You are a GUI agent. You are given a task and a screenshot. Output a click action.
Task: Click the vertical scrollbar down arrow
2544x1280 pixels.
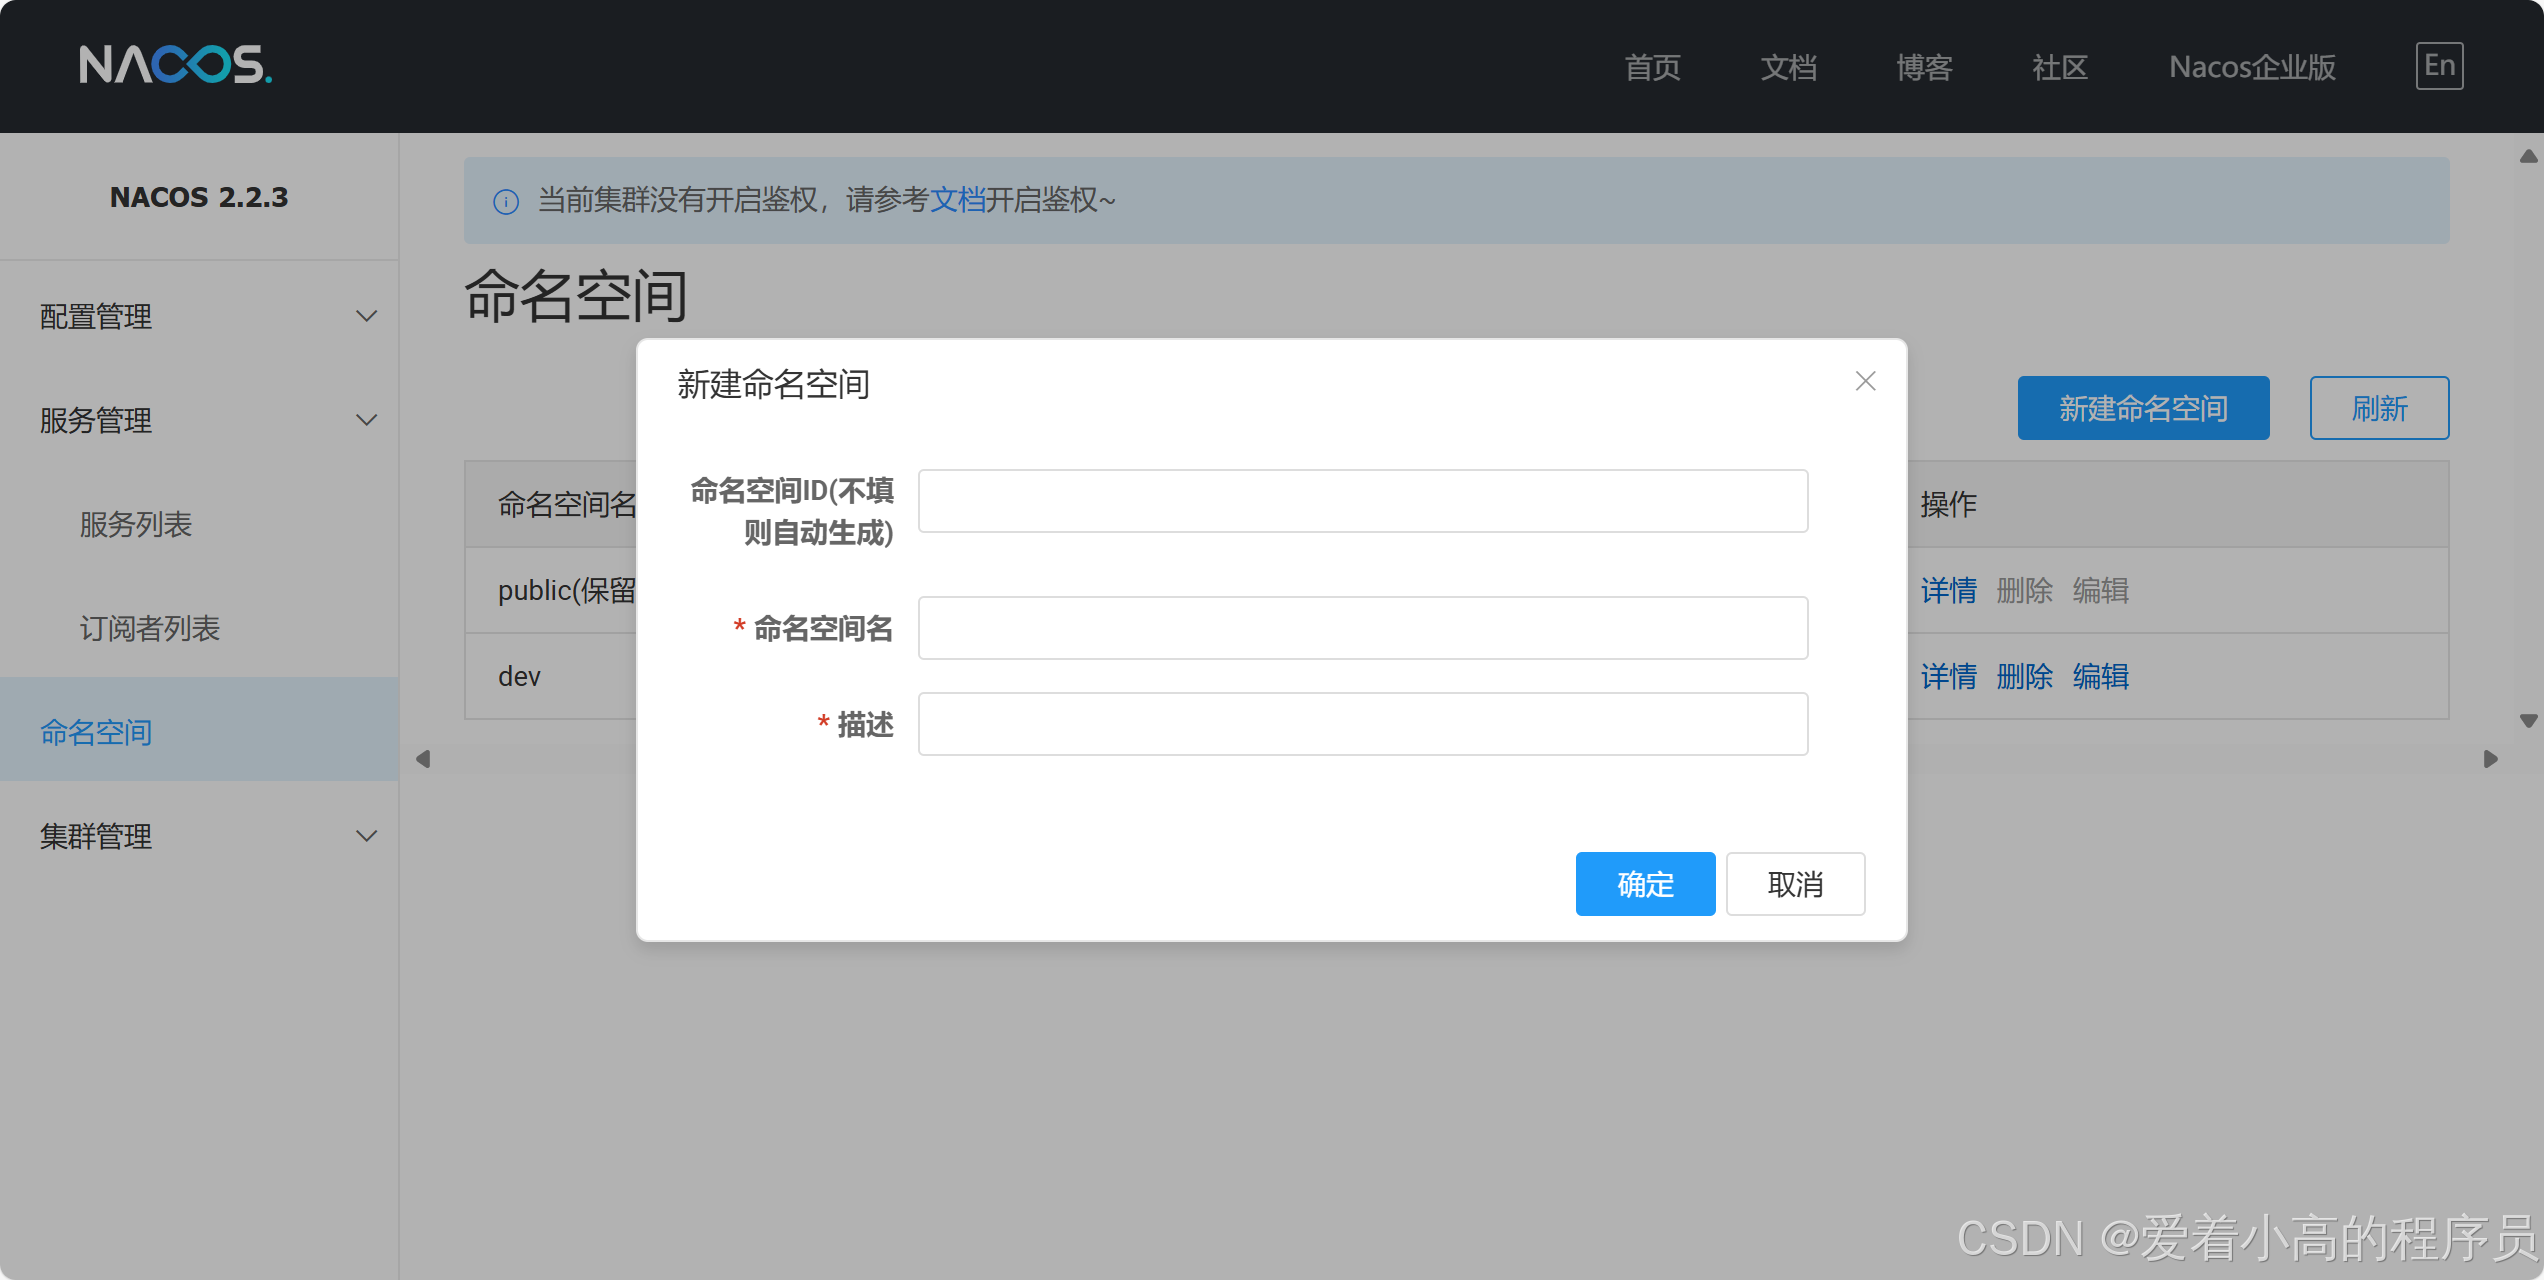[2528, 721]
